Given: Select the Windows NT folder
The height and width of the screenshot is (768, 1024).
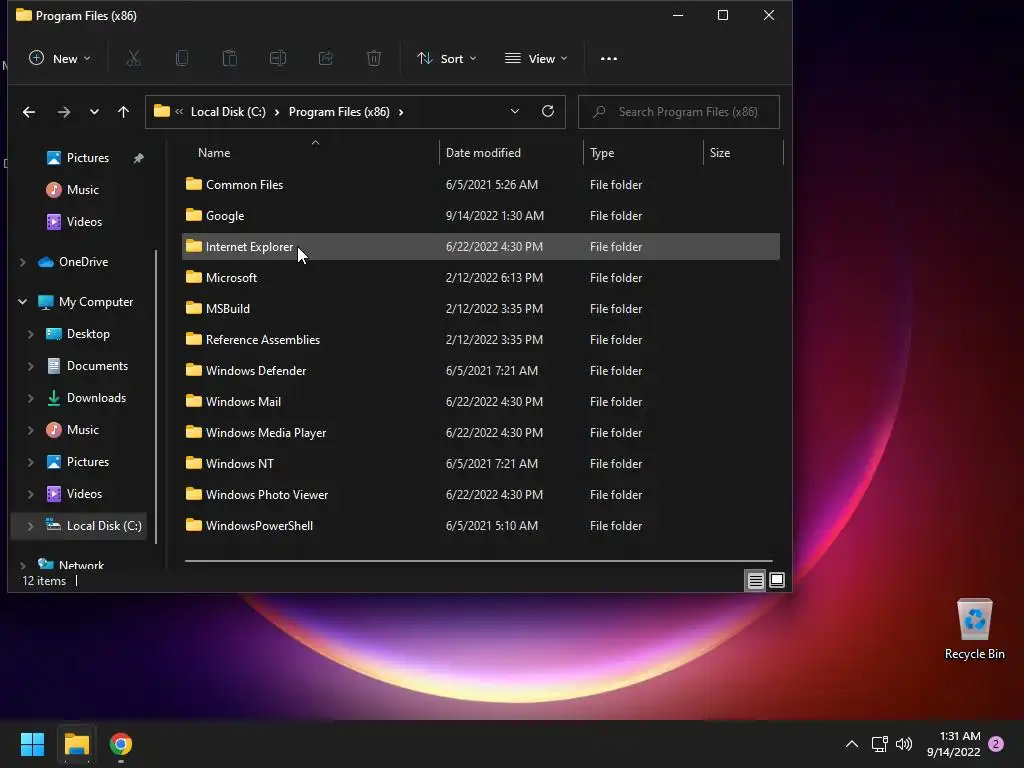Looking at the screenshot, I should (481, 464).
